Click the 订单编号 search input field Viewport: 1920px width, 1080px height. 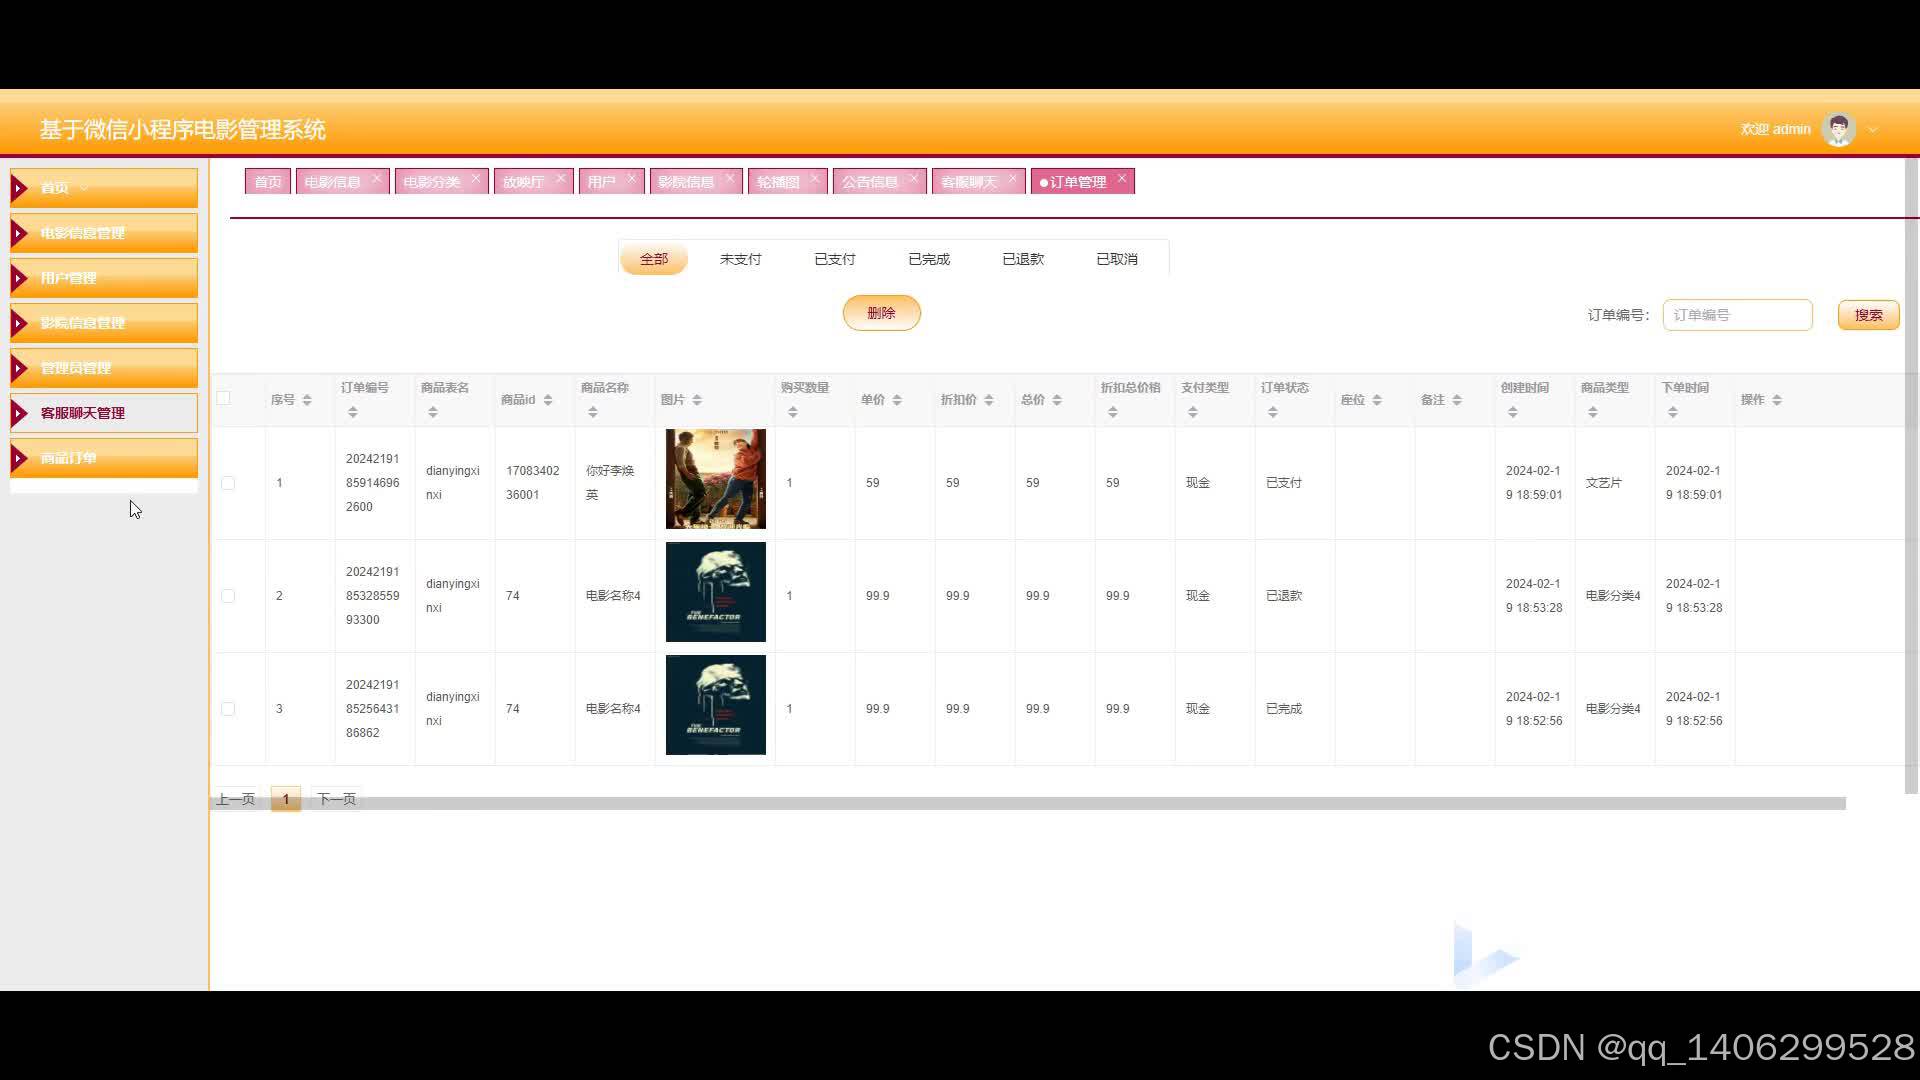[x=1737, y=315]
